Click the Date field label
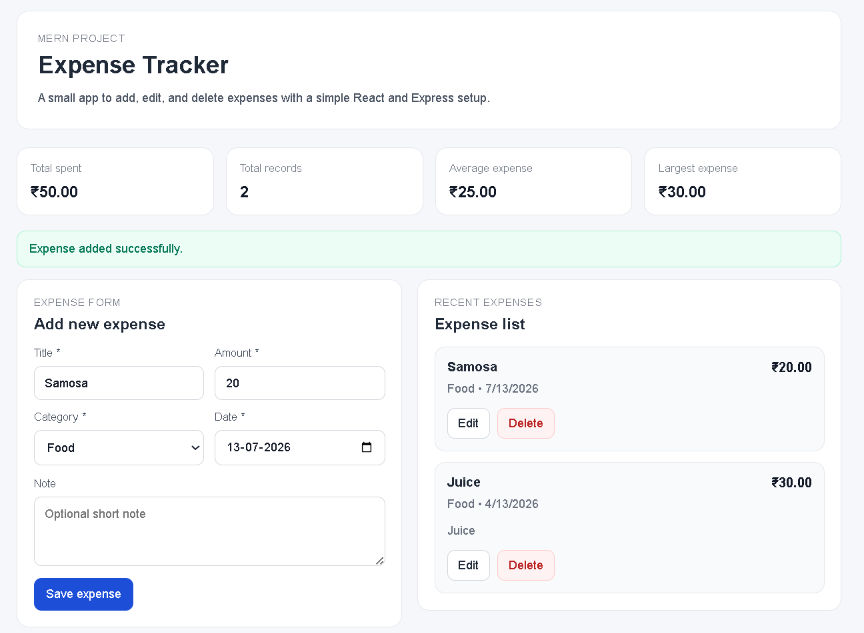This screenshot has width=864, height=633. [229, 417]
